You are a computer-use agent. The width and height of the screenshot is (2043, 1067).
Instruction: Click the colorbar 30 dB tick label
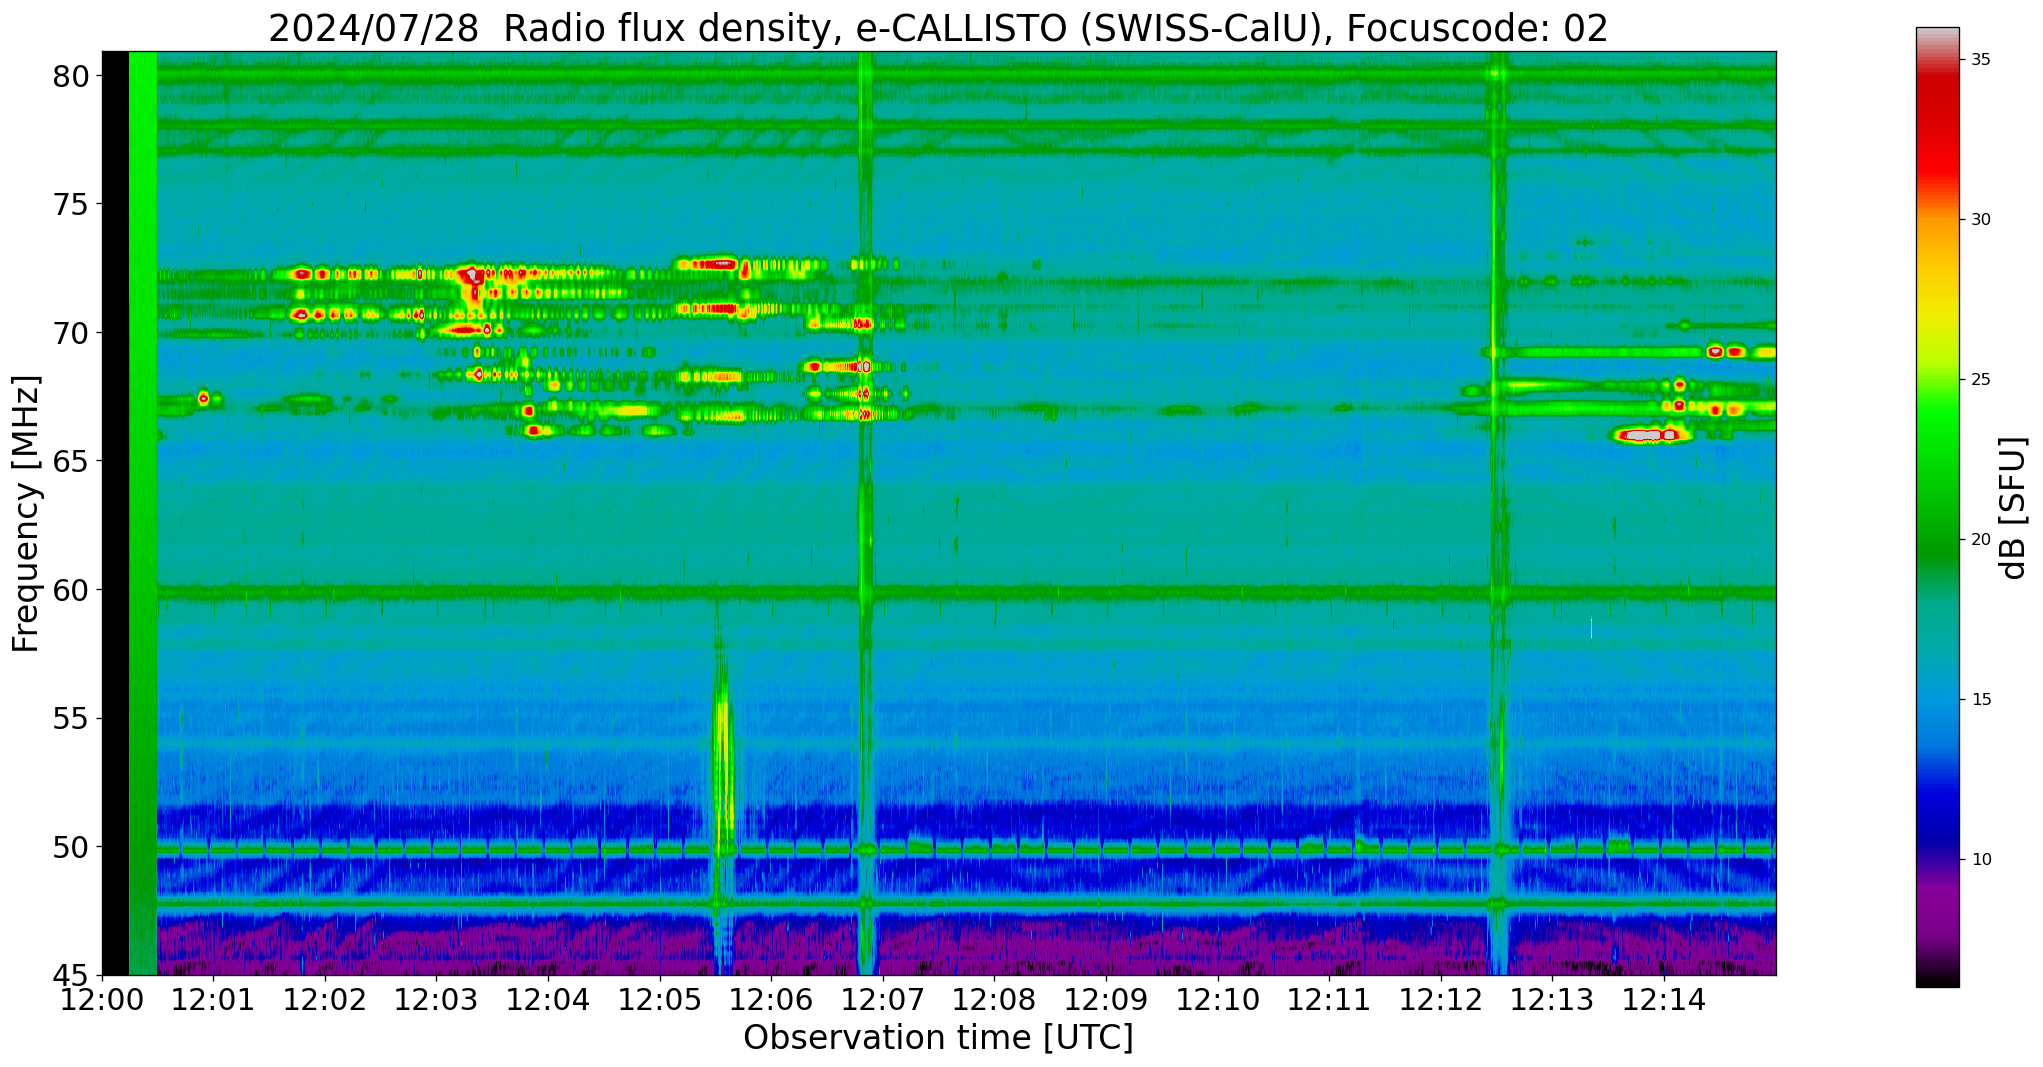coord(1980,220)
